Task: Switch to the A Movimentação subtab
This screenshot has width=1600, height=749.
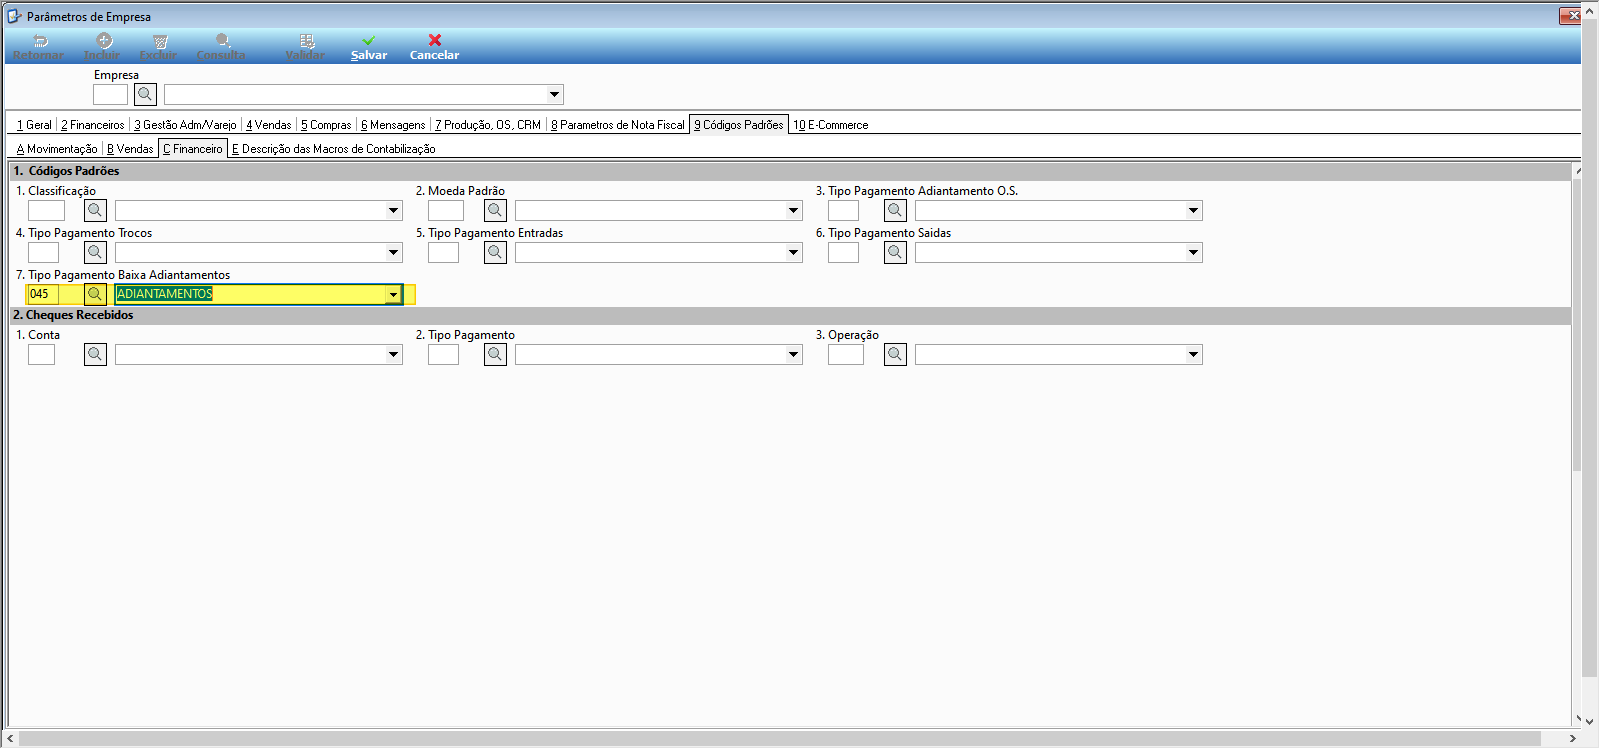Action: pos(57,149)
